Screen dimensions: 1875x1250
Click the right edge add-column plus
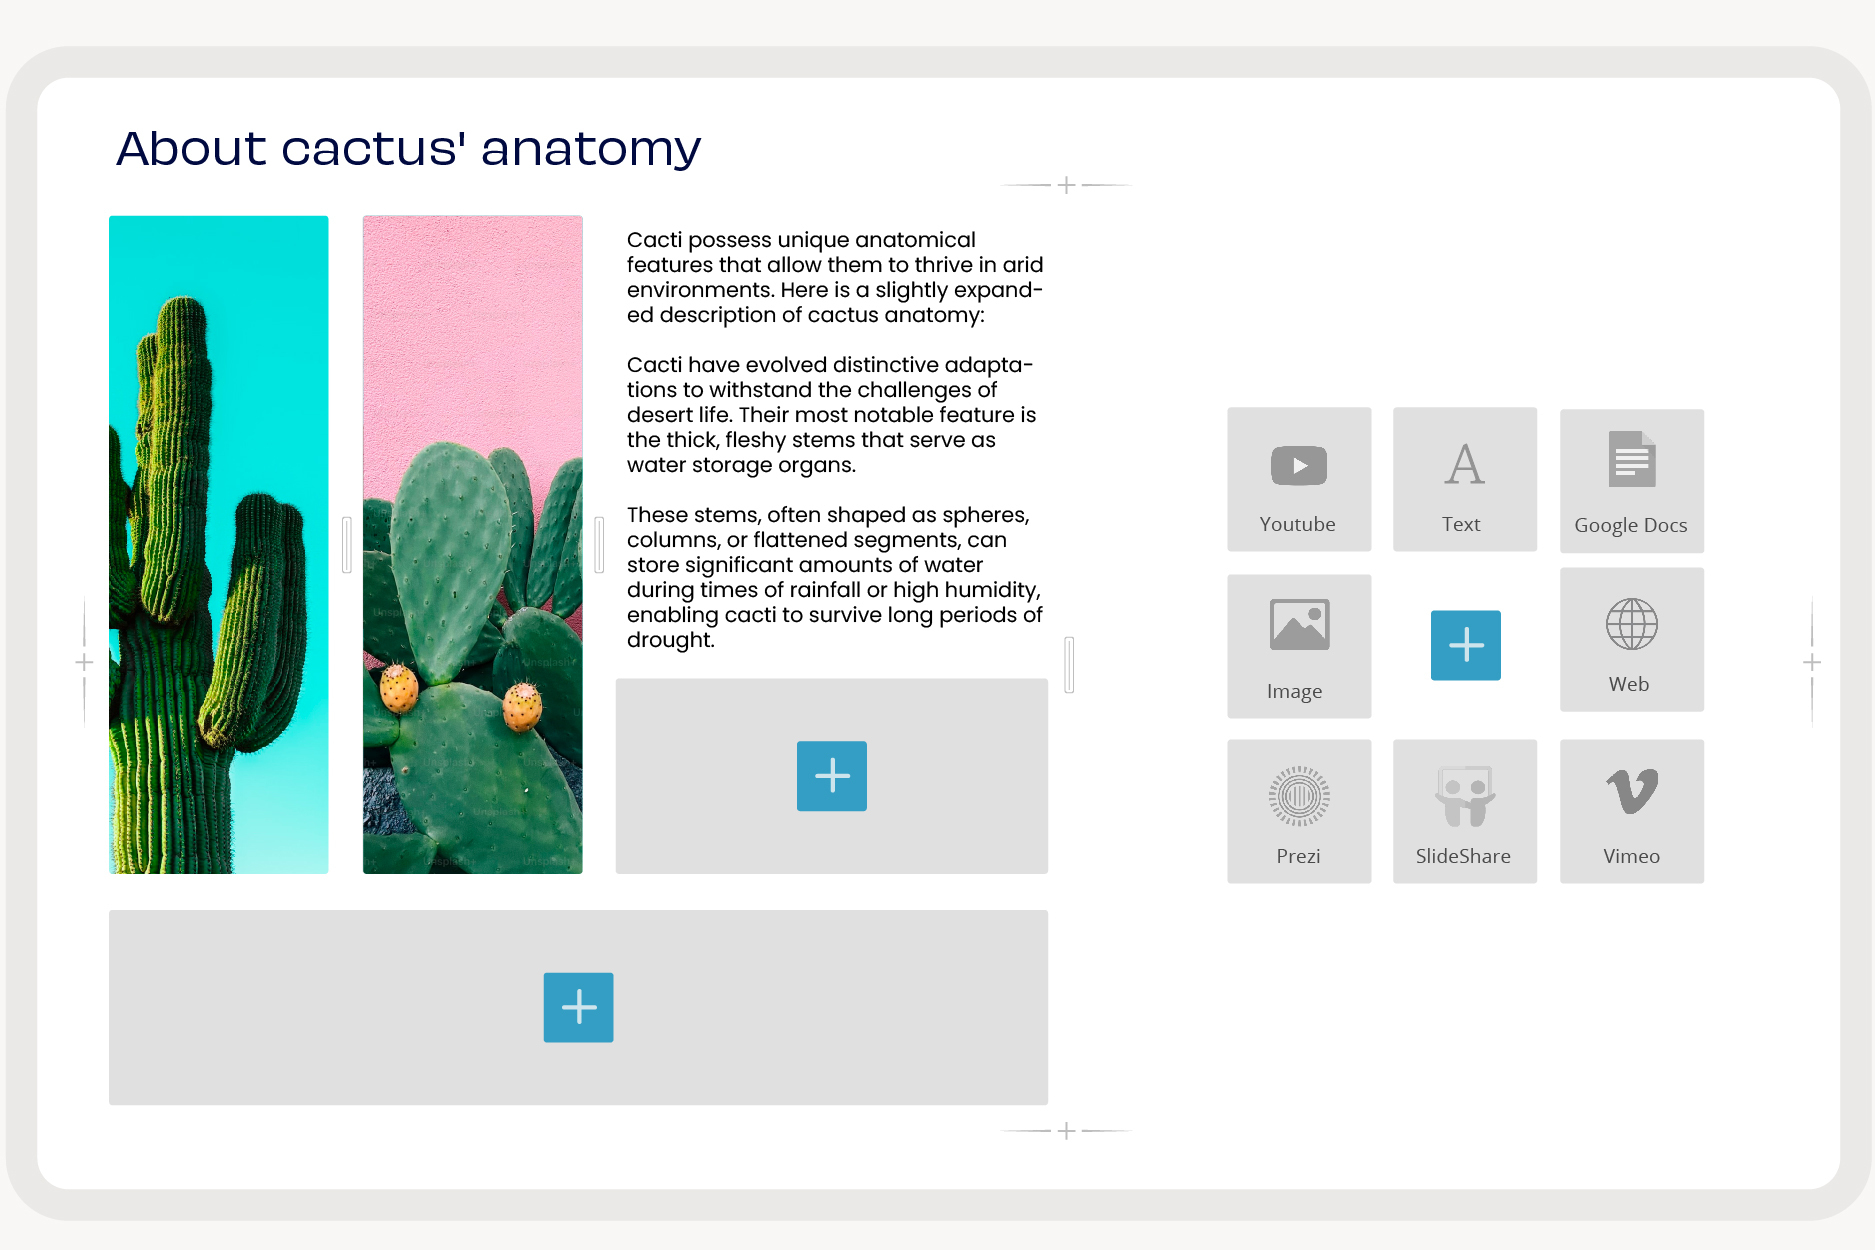[1811, 662]
